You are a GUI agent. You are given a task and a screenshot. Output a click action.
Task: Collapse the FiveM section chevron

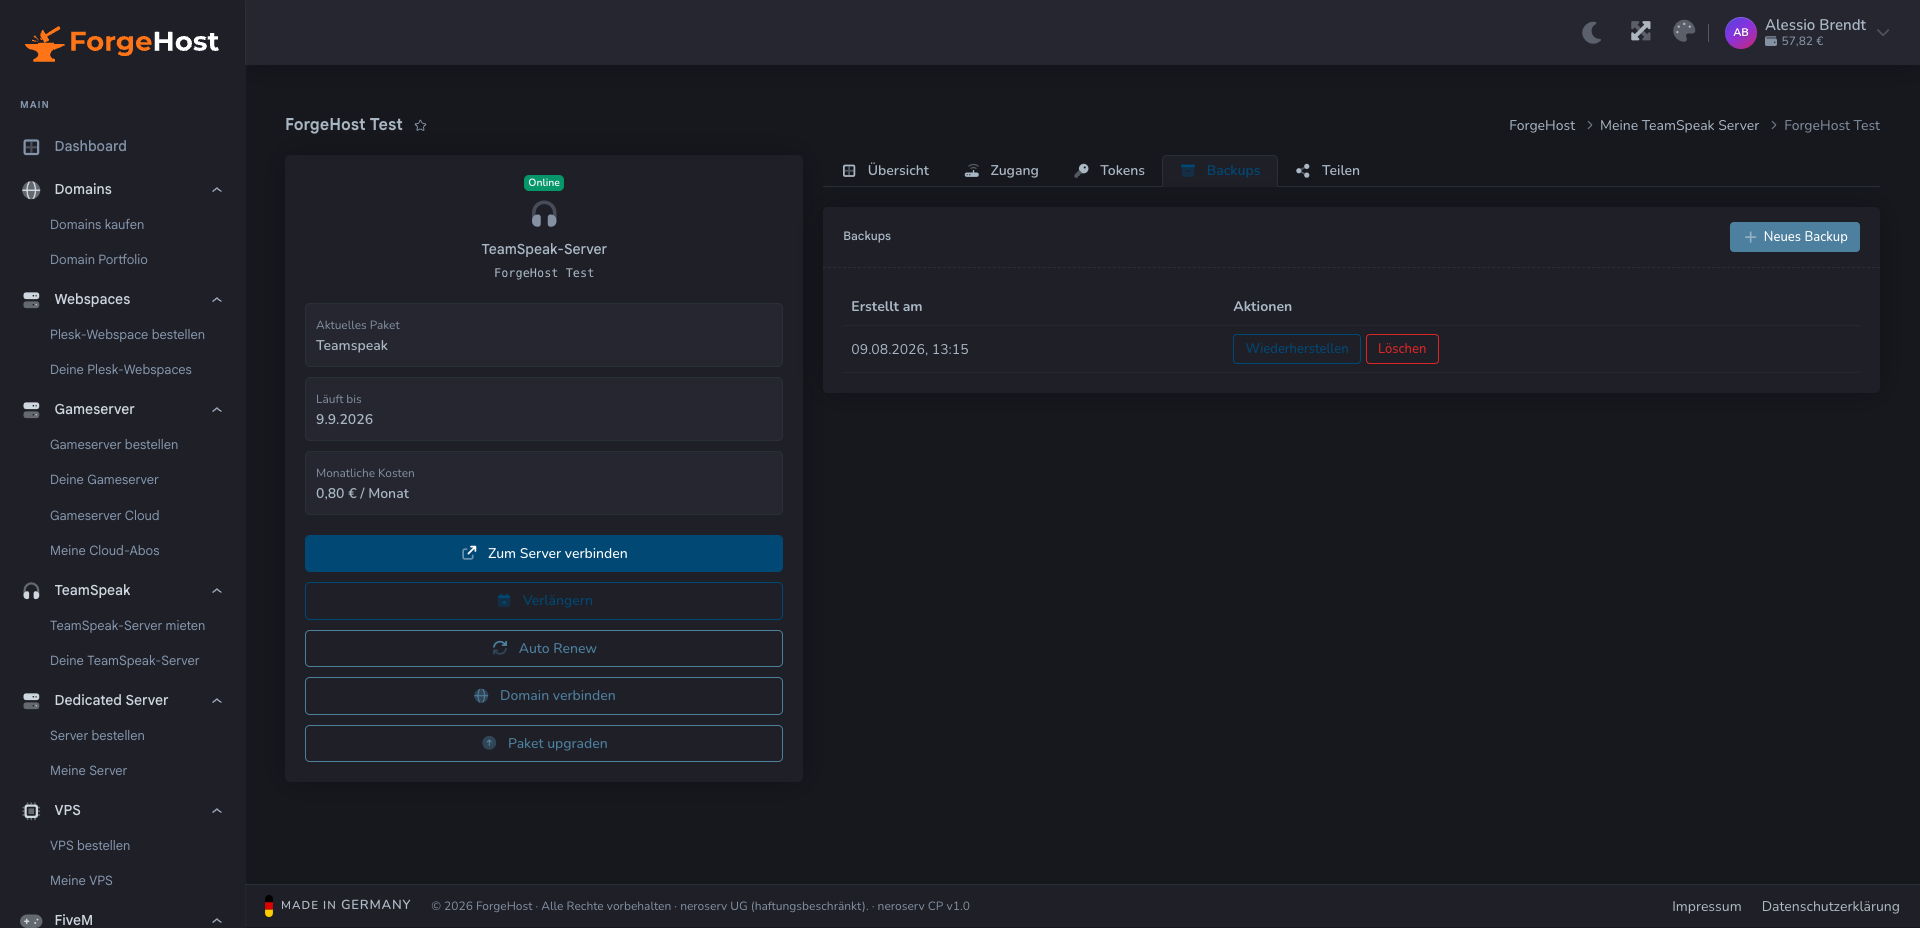pyautogui.click(x=217, y=920)
